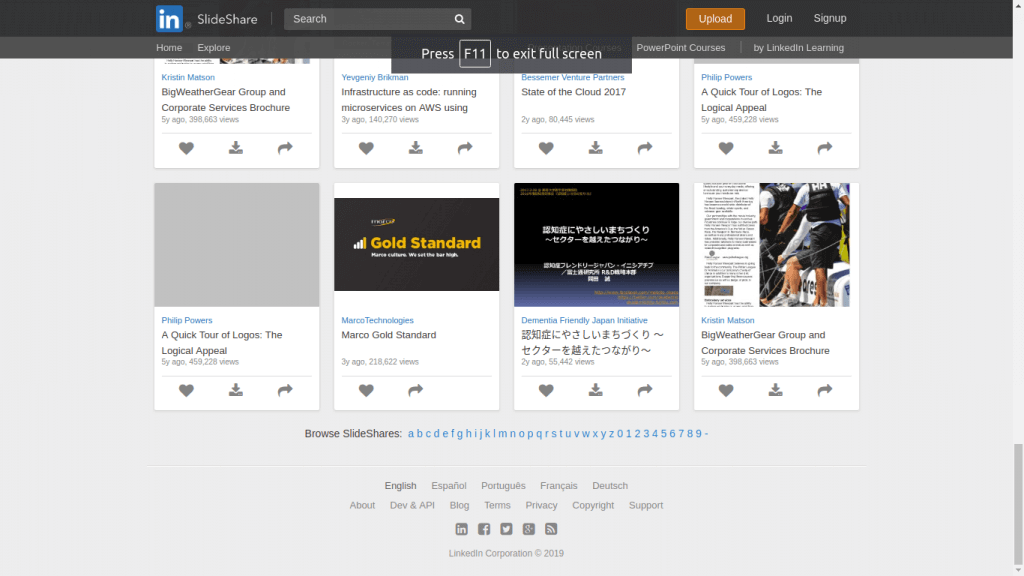Viewport: 1024px width, 576px height.
Task: Like the Marco Gold Standard slideshow
Action: (366, 391)
